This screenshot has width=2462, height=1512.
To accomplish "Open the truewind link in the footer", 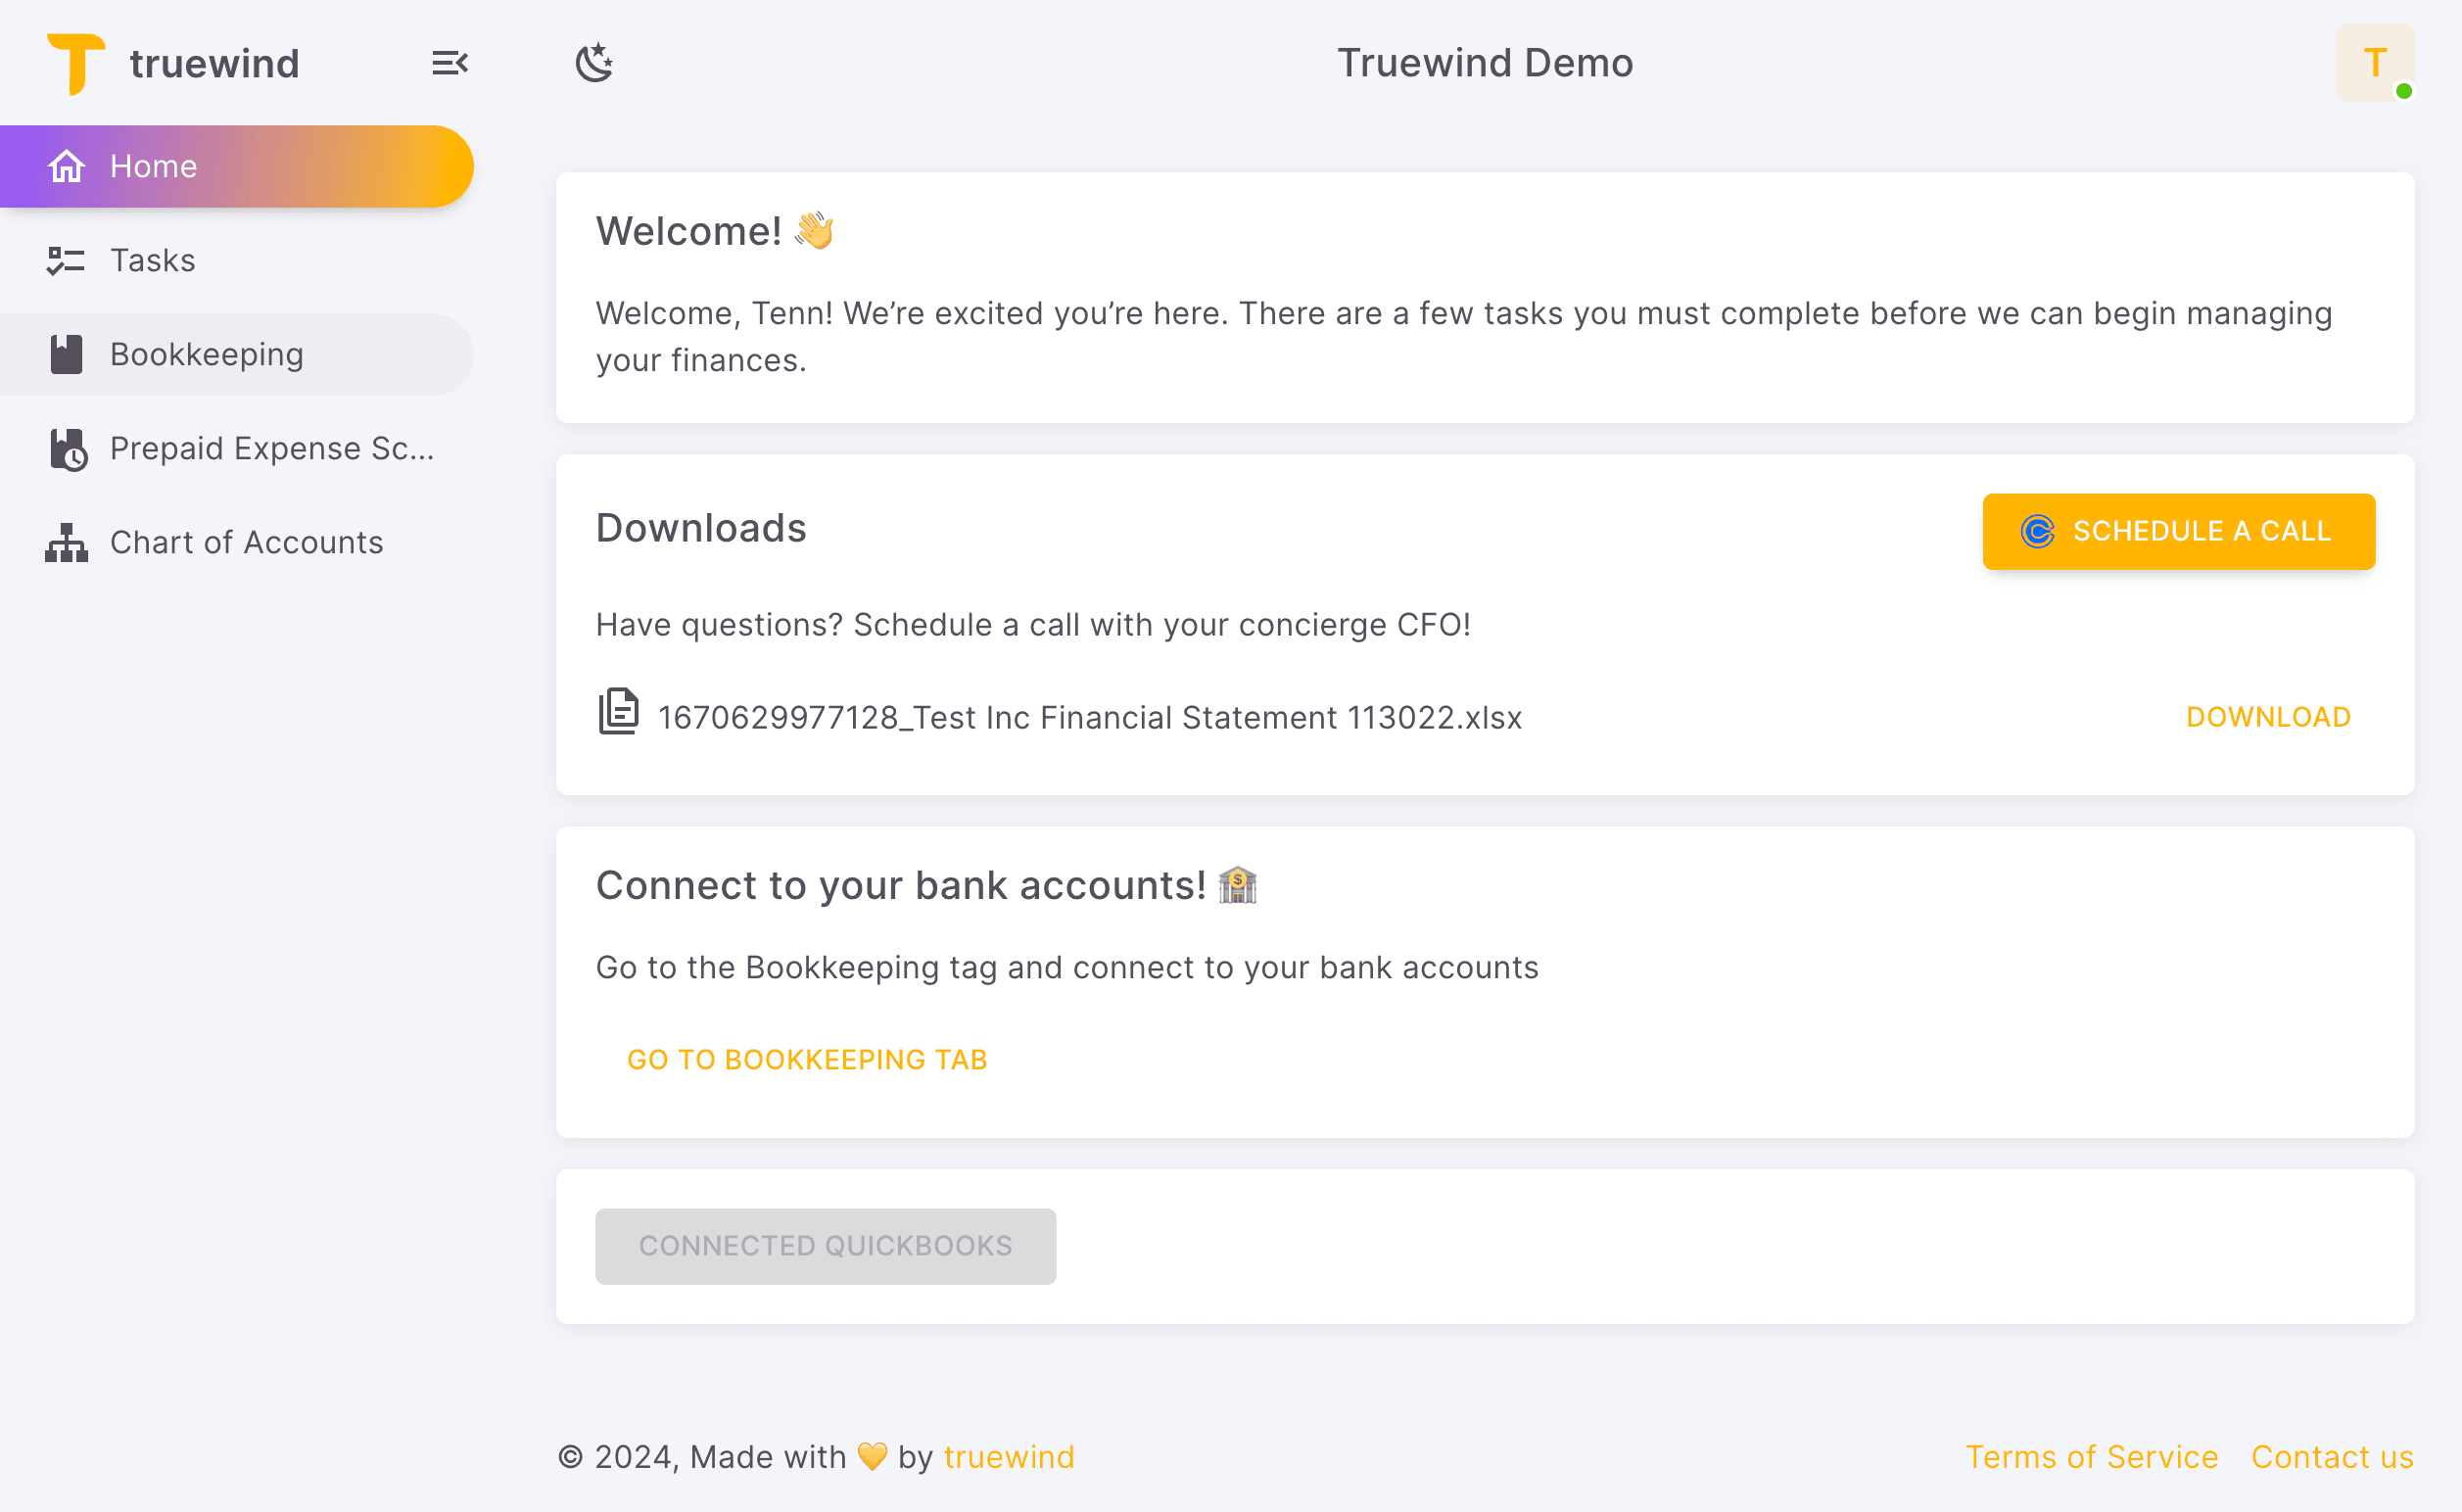I will click(1008, 1457).
